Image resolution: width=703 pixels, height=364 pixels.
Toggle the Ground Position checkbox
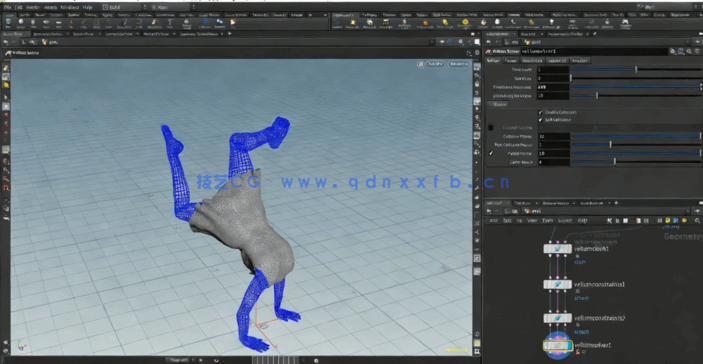491,128
